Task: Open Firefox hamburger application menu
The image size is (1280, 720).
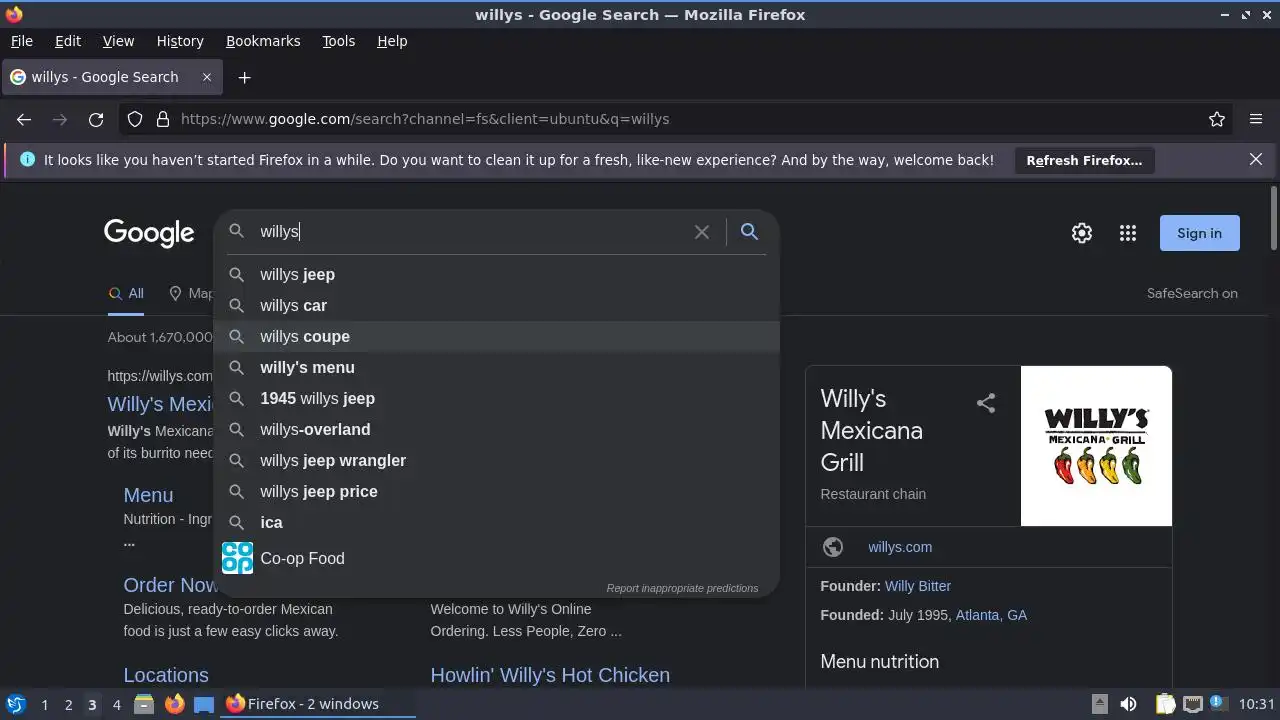Action: pos(1256,119)
